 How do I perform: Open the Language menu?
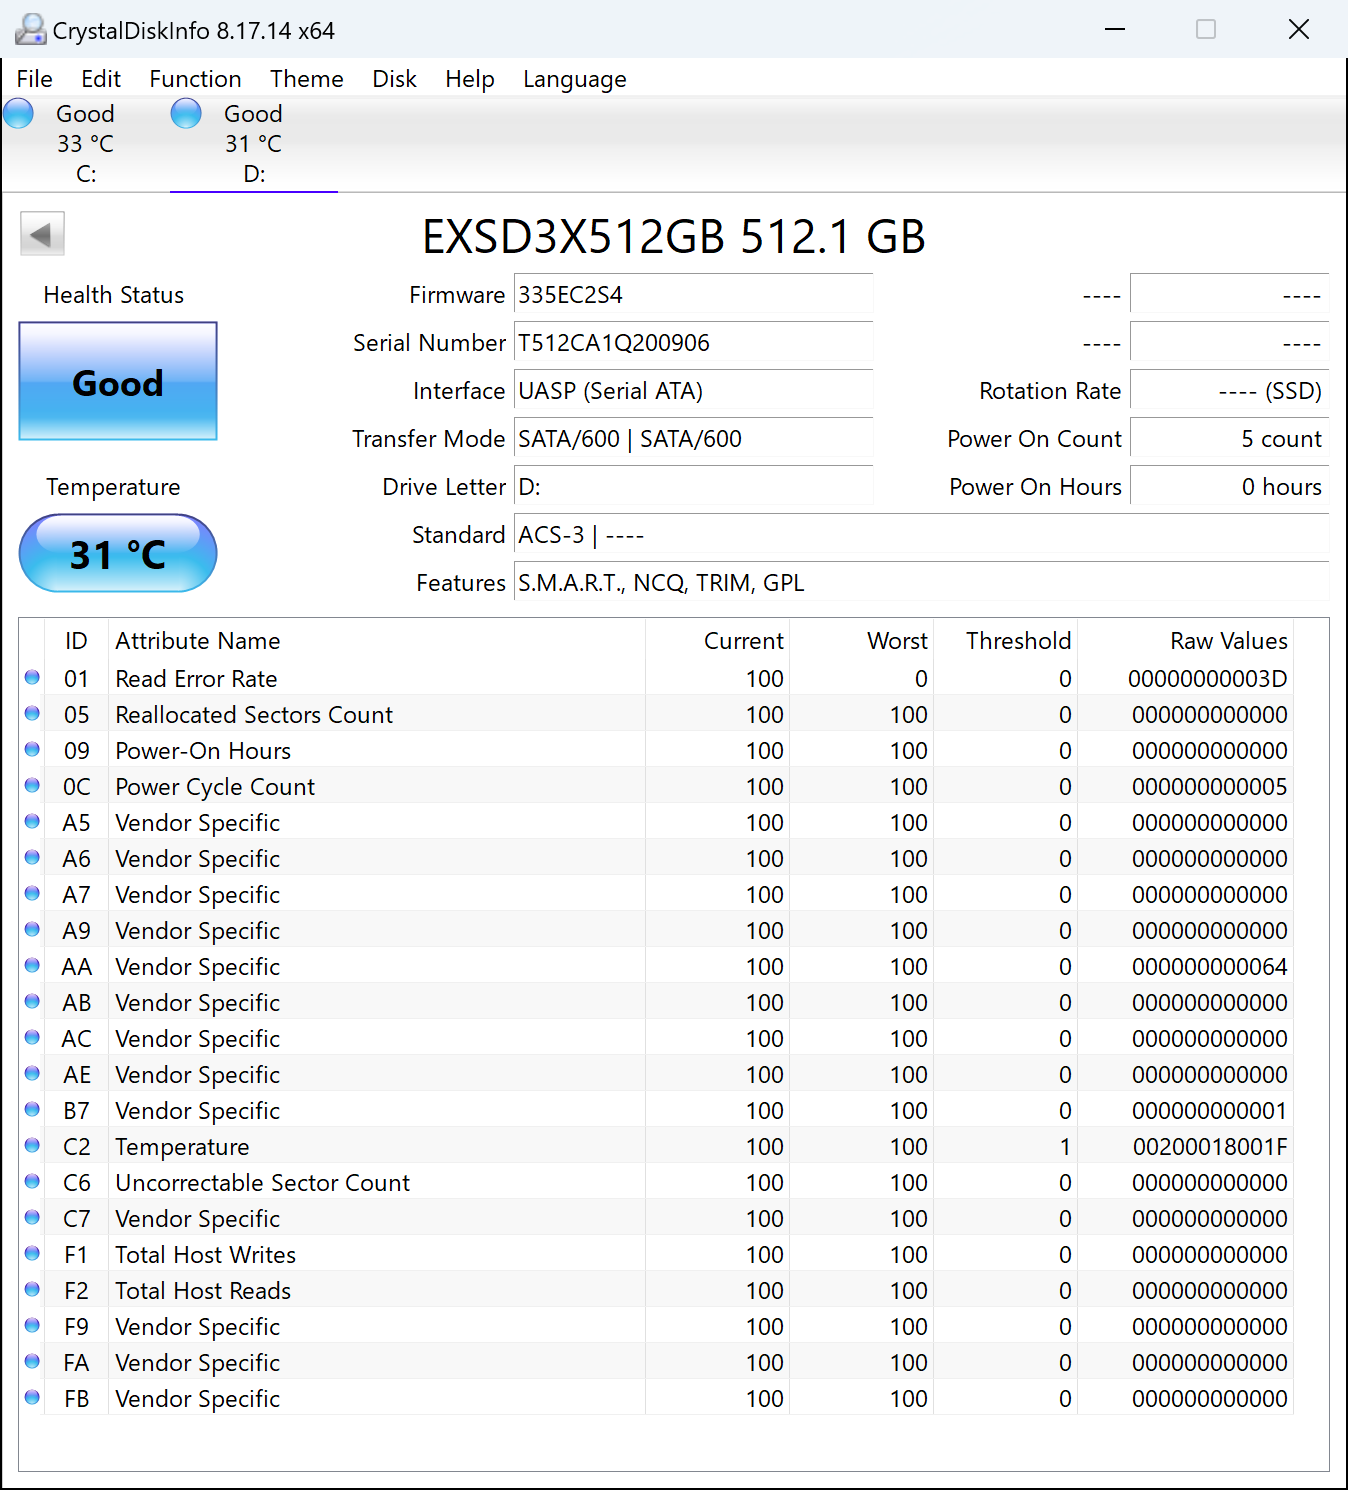click(575, 79)
